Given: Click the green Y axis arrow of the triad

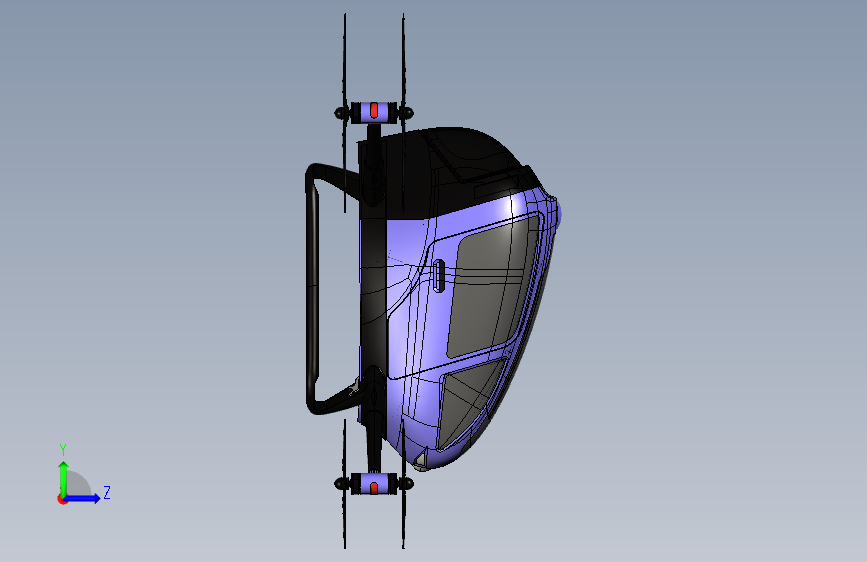Looking at the screenshot, I should 64,478.
